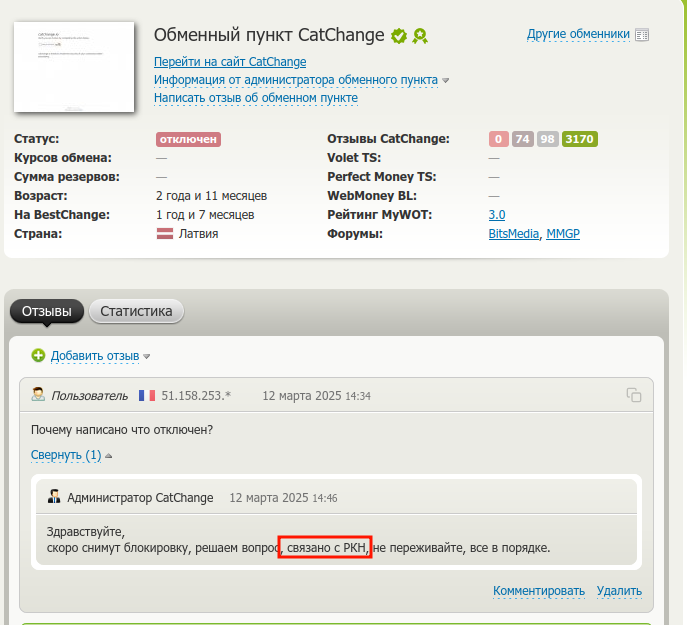Click the Сумма резервов: label

pyautogui.click(x=67, y=177)
